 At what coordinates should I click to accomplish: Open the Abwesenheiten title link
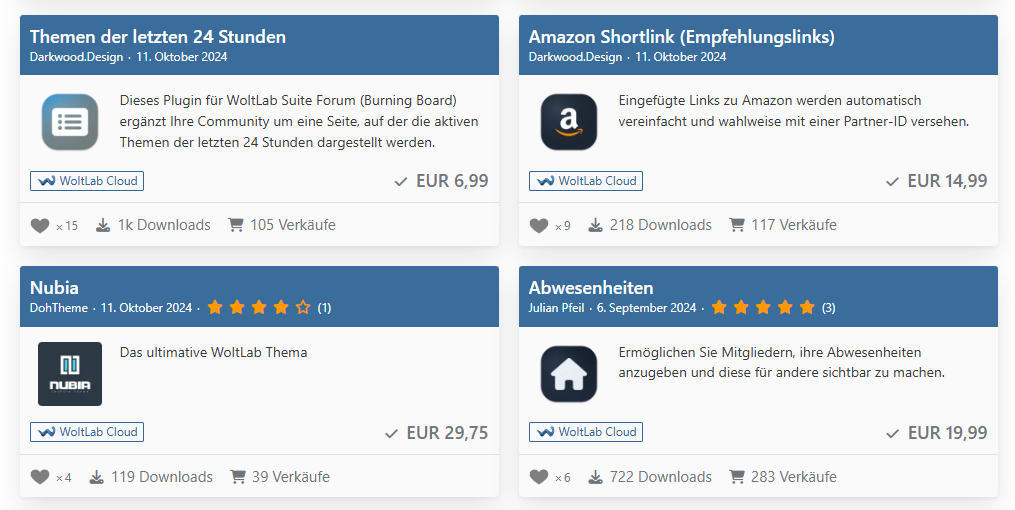pos(591,288)
